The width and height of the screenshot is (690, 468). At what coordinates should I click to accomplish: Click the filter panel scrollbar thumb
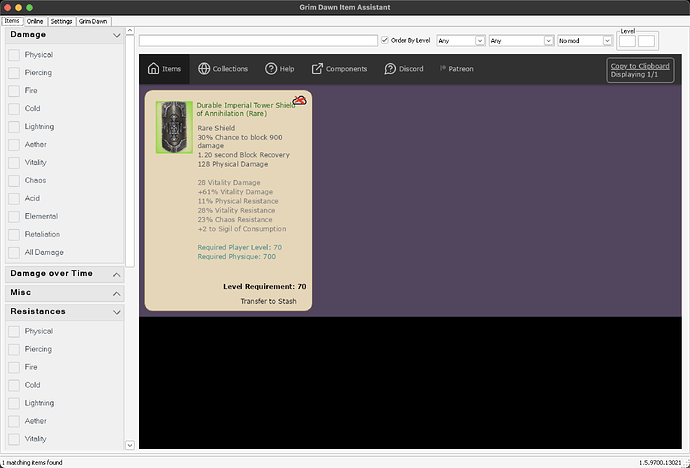click(129, 151)
